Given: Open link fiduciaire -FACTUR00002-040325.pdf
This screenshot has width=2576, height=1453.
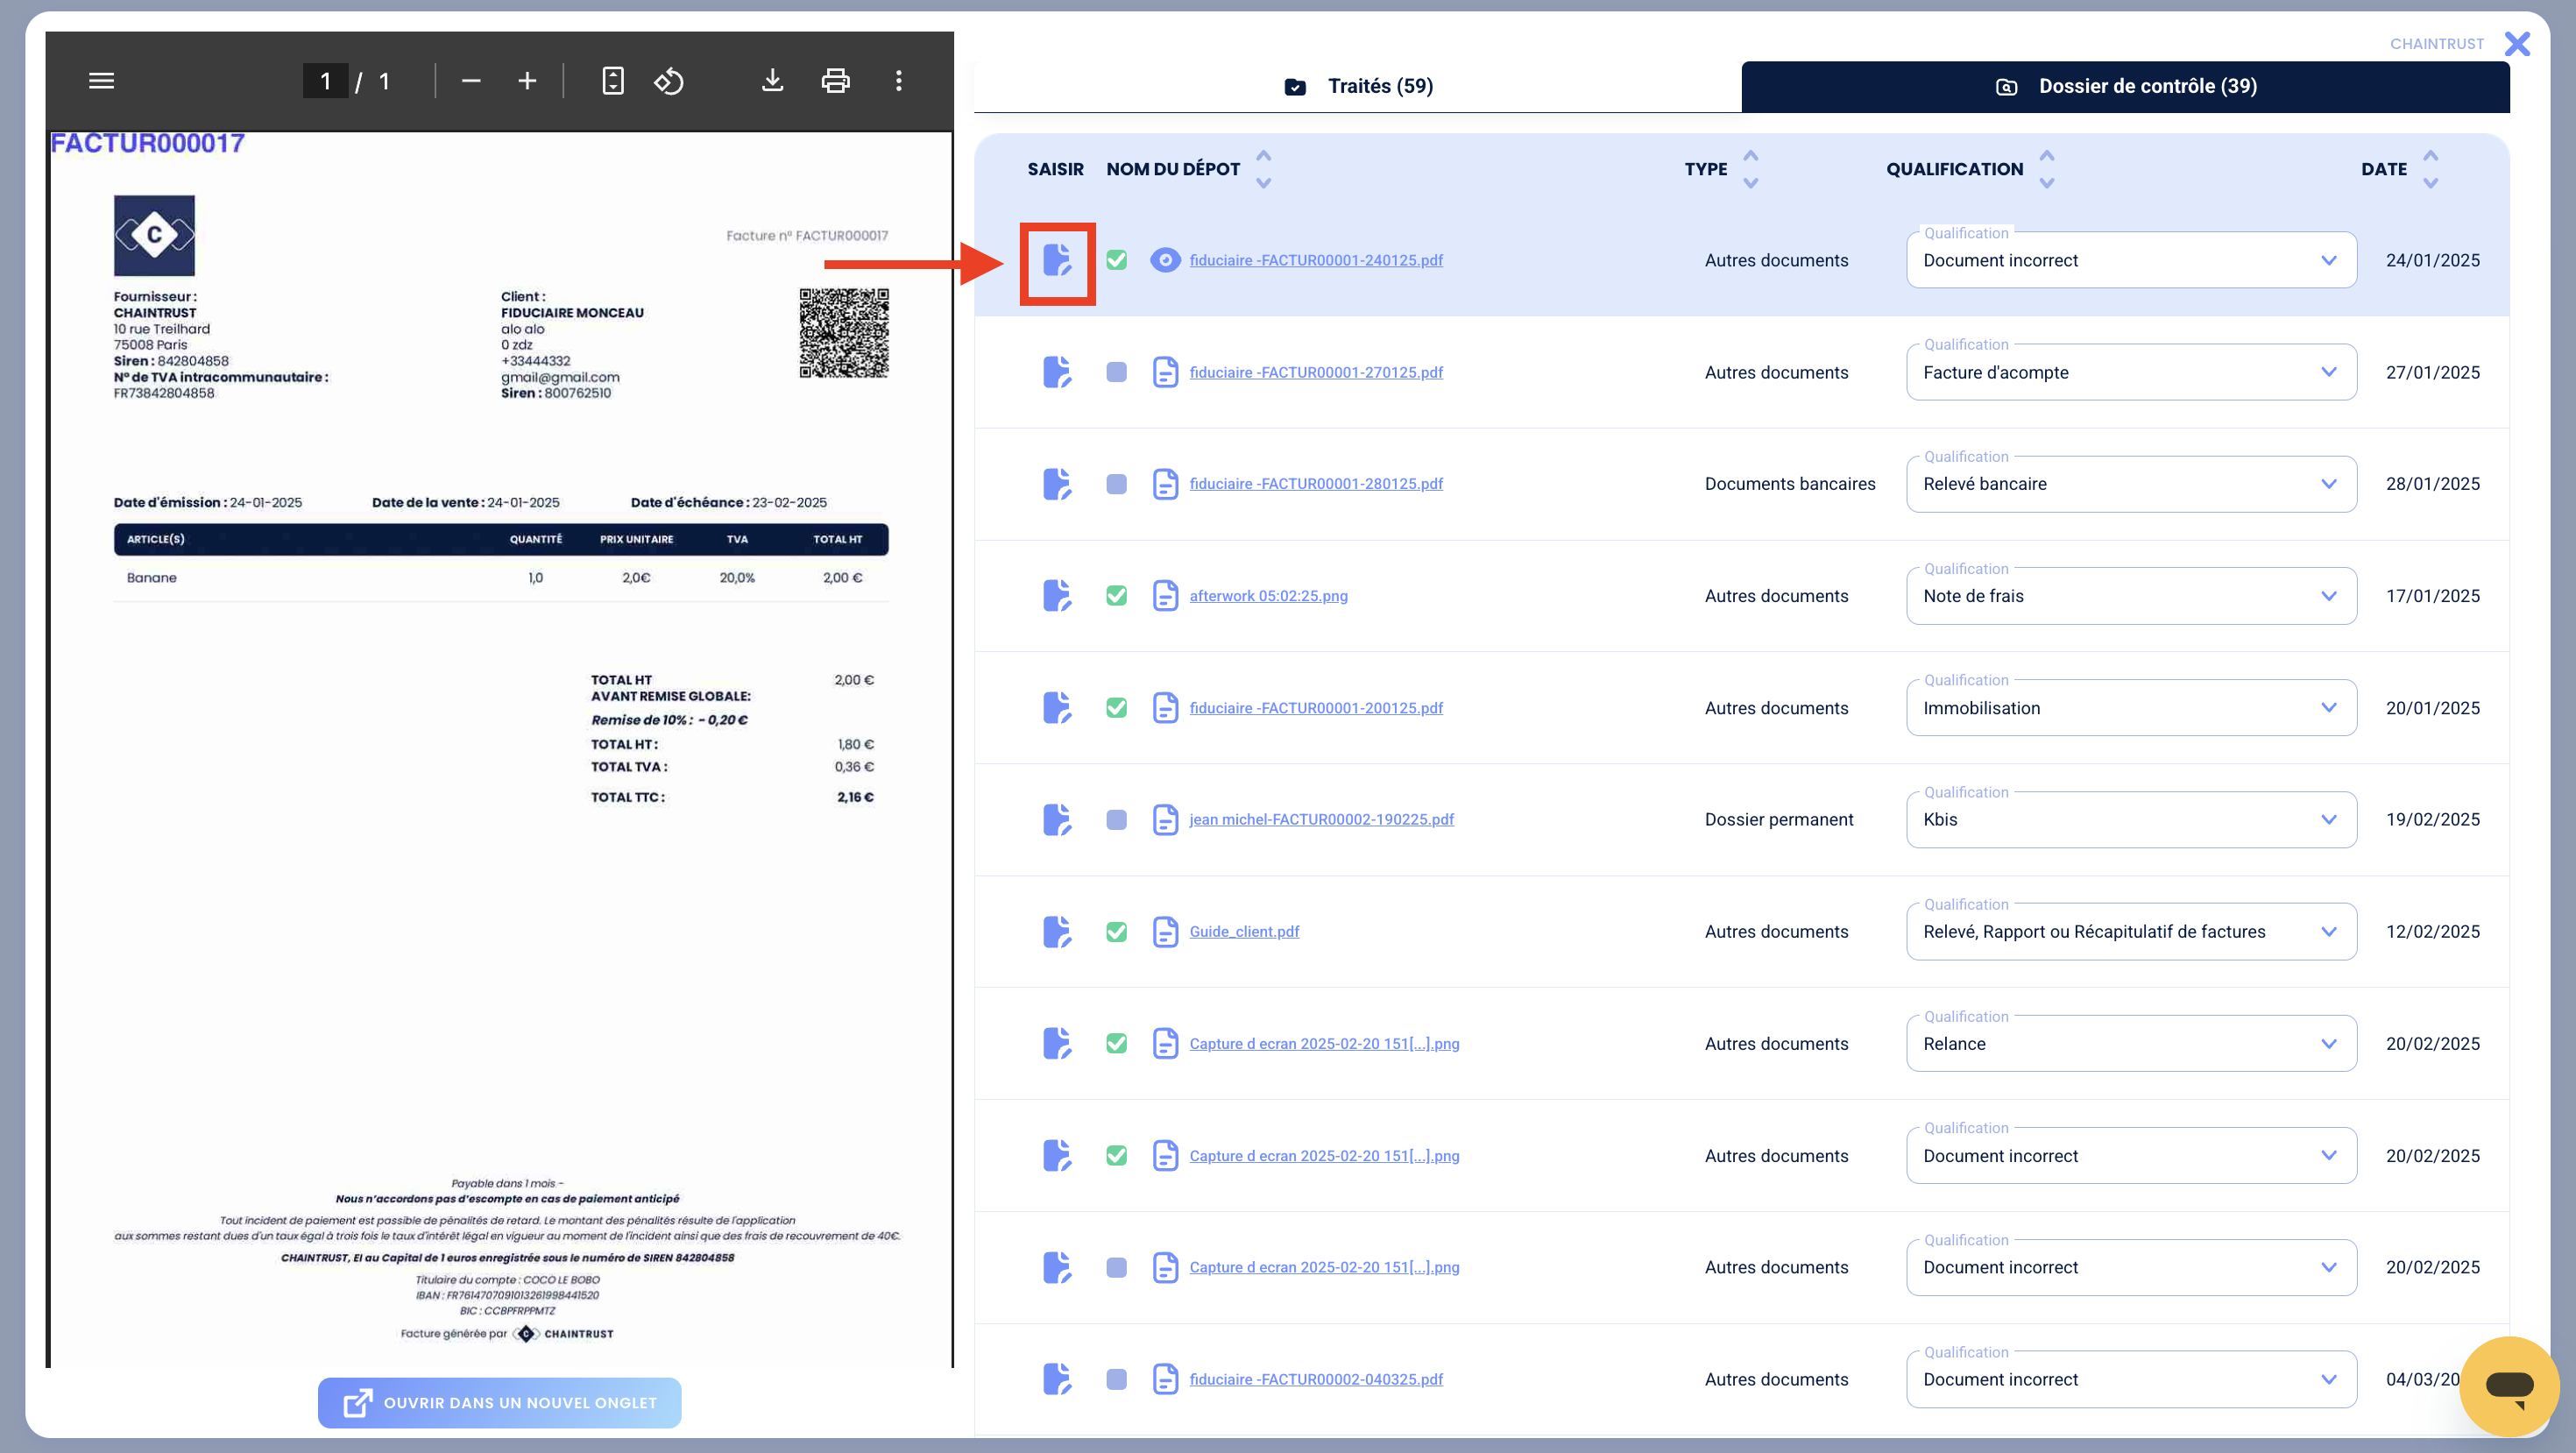Looking at the screenshot, I should [1316, 1379].
